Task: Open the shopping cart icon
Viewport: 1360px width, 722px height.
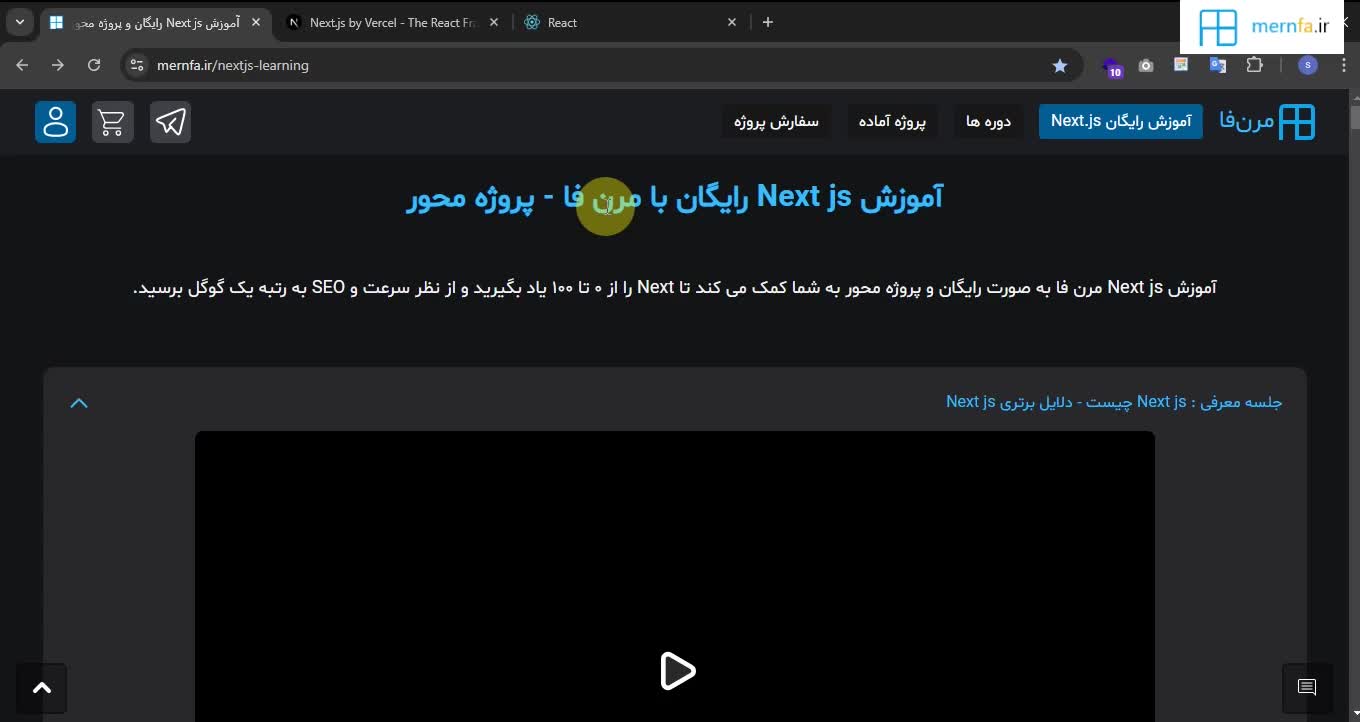Action: [112, 122]
